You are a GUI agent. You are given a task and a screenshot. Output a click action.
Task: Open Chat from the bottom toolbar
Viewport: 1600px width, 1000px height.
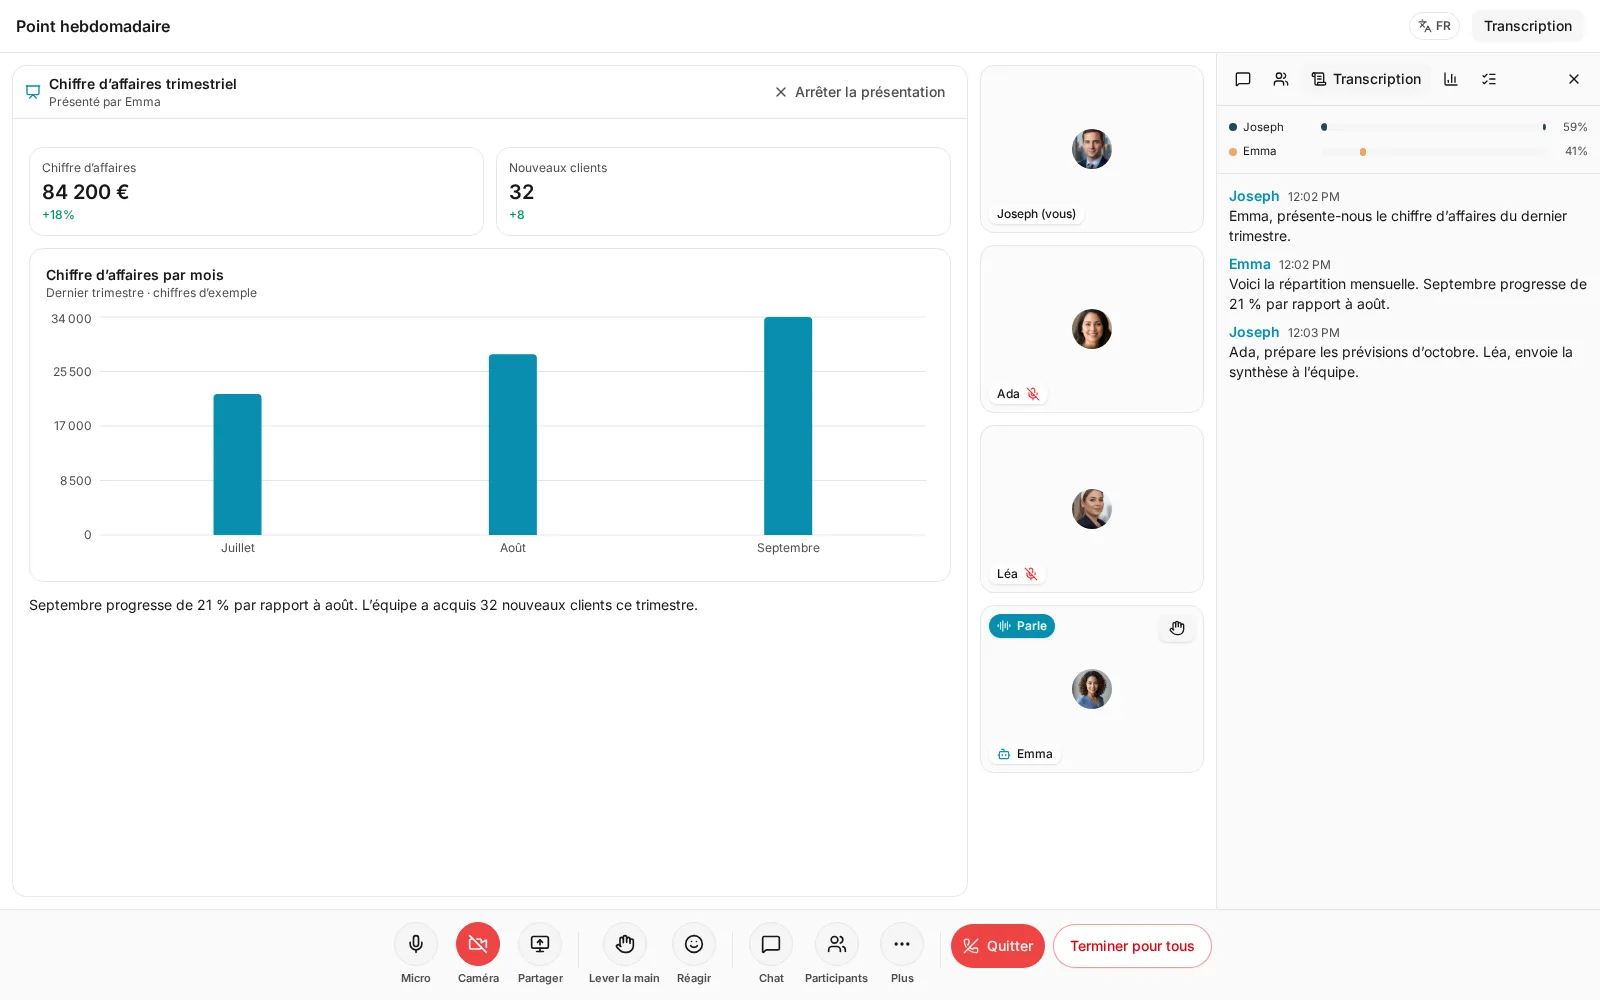click(771, 944)
